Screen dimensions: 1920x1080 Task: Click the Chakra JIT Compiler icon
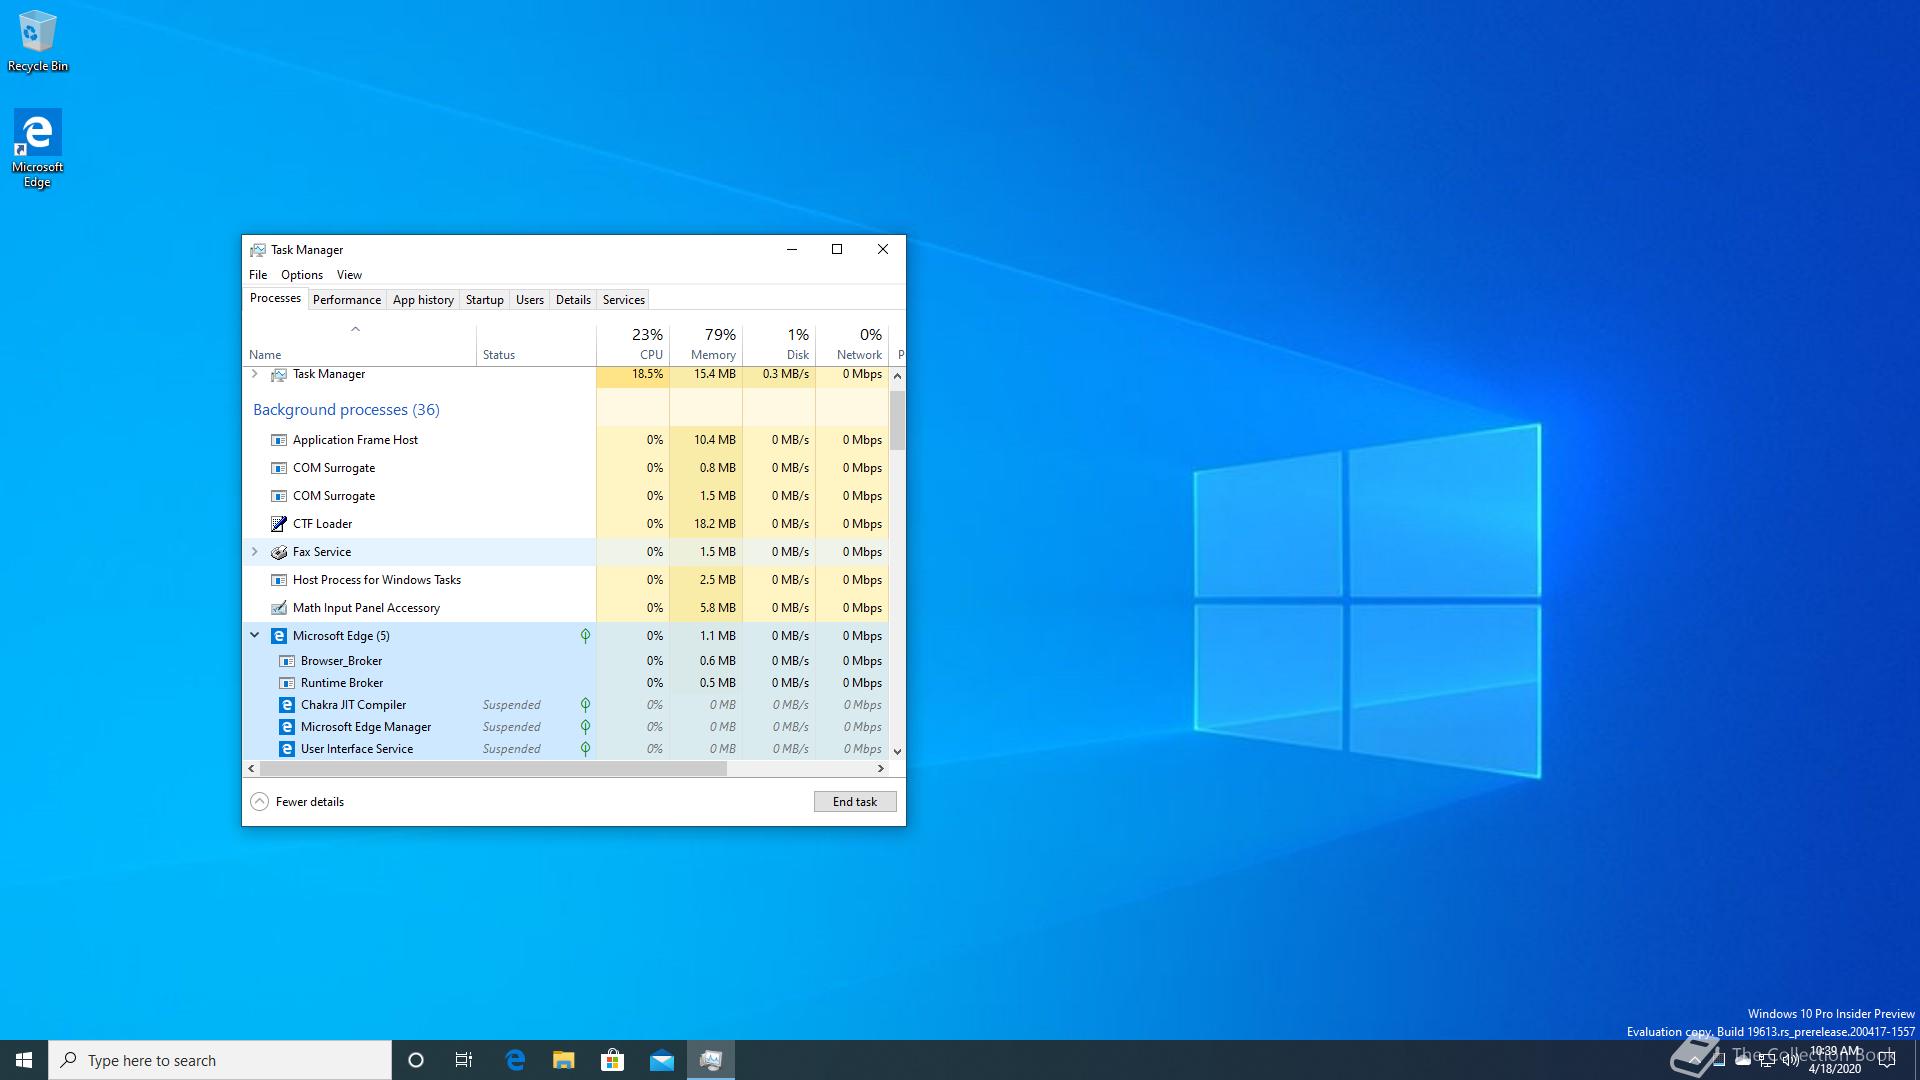point(287,705)
